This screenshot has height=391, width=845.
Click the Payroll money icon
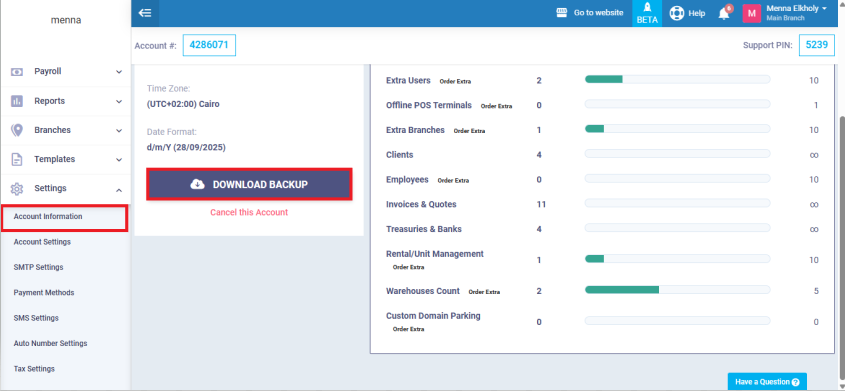point(17,72)
